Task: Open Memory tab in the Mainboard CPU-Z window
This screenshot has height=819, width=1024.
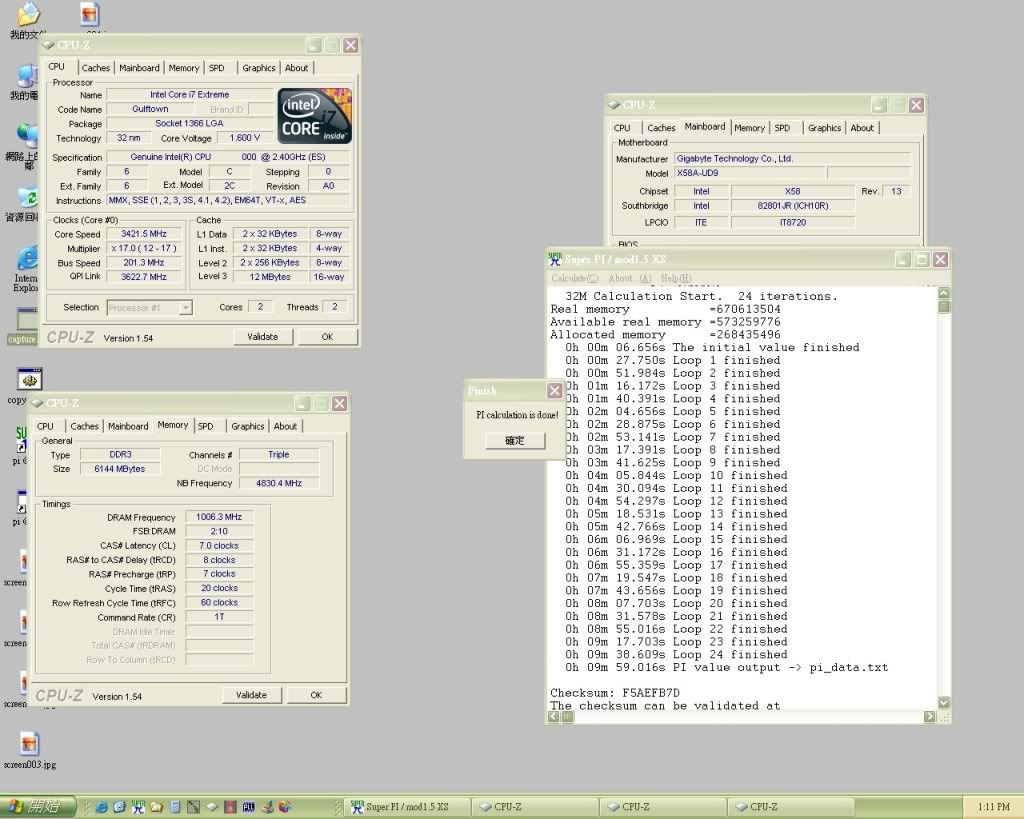Action: tap(749, 128)
